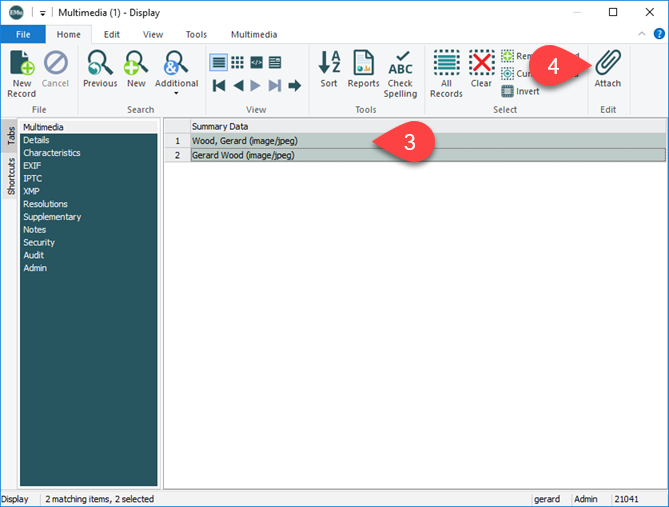Jump to the last record

tap(275, 86)
